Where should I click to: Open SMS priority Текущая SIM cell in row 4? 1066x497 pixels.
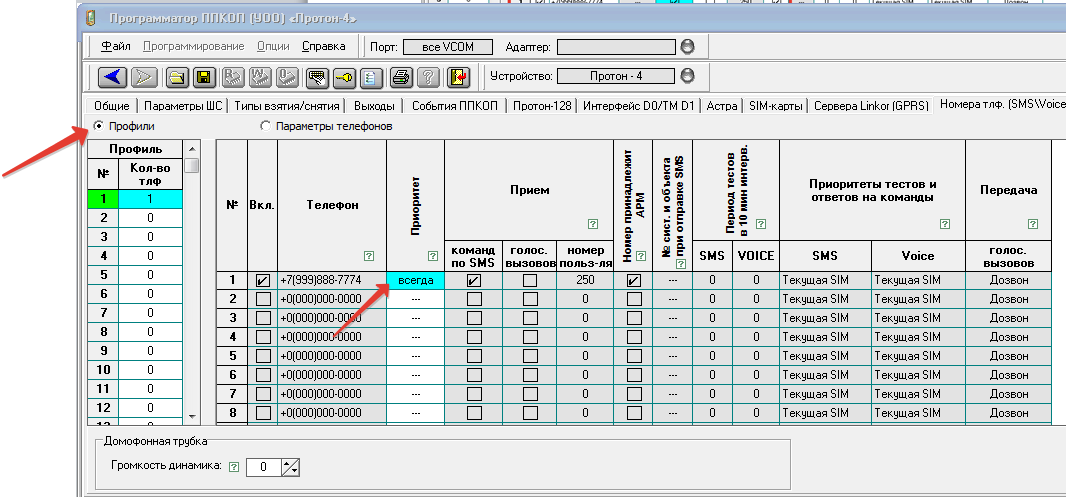point(825,337)
